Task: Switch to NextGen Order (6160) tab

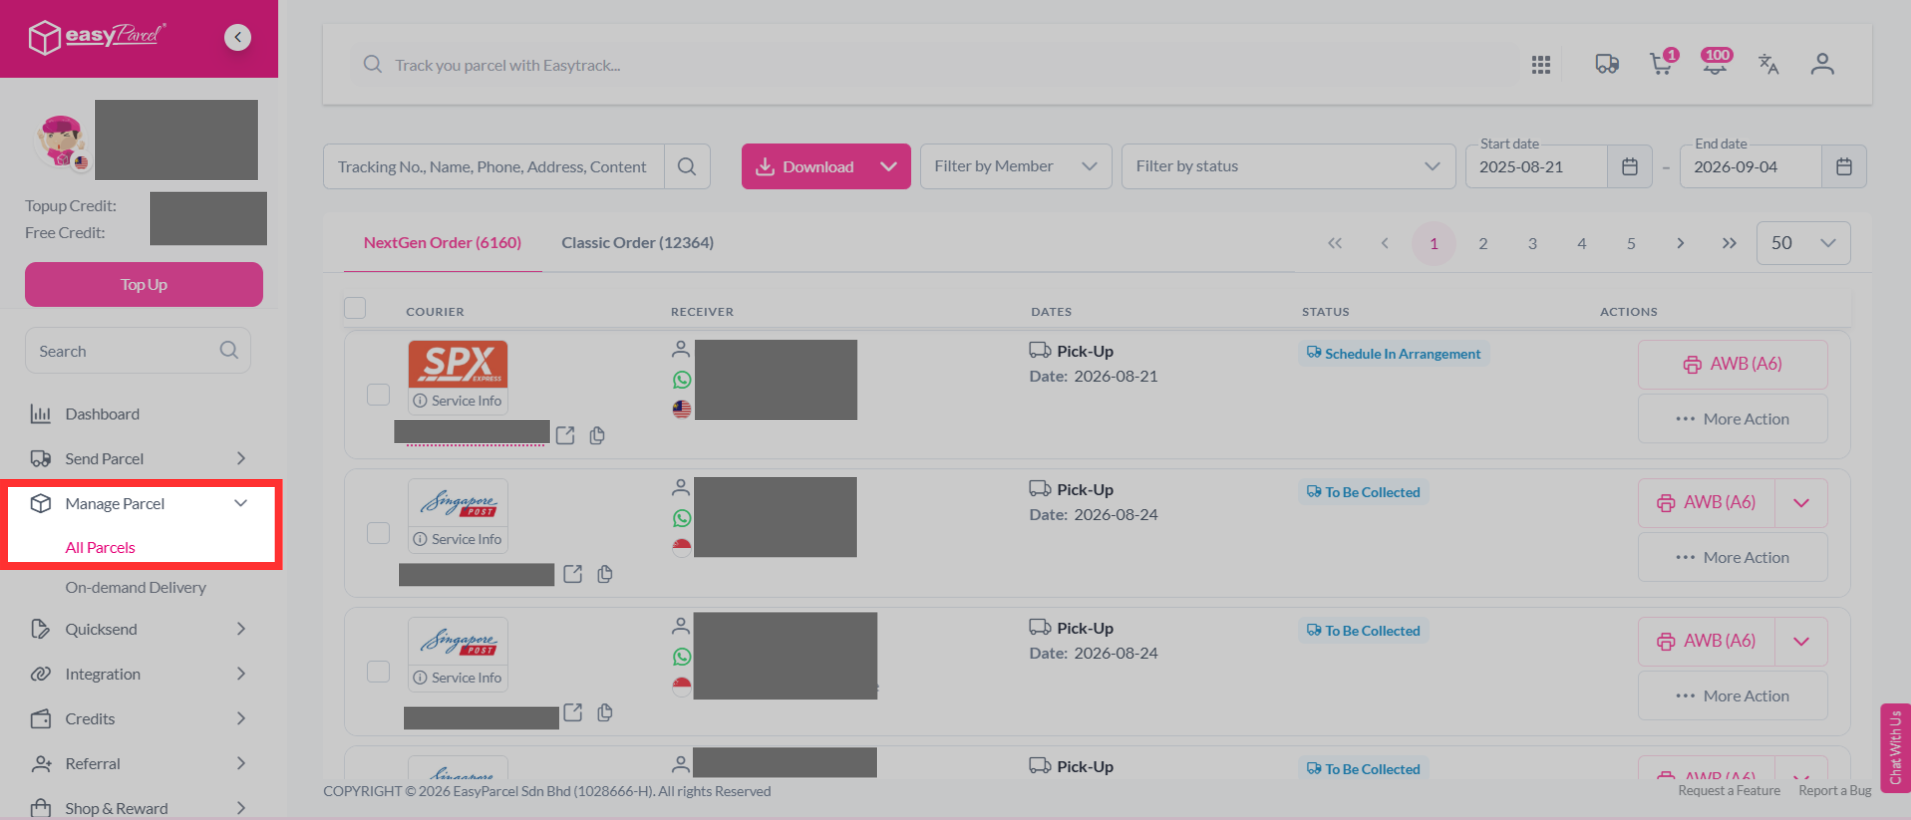Action: tap(442, 243)
